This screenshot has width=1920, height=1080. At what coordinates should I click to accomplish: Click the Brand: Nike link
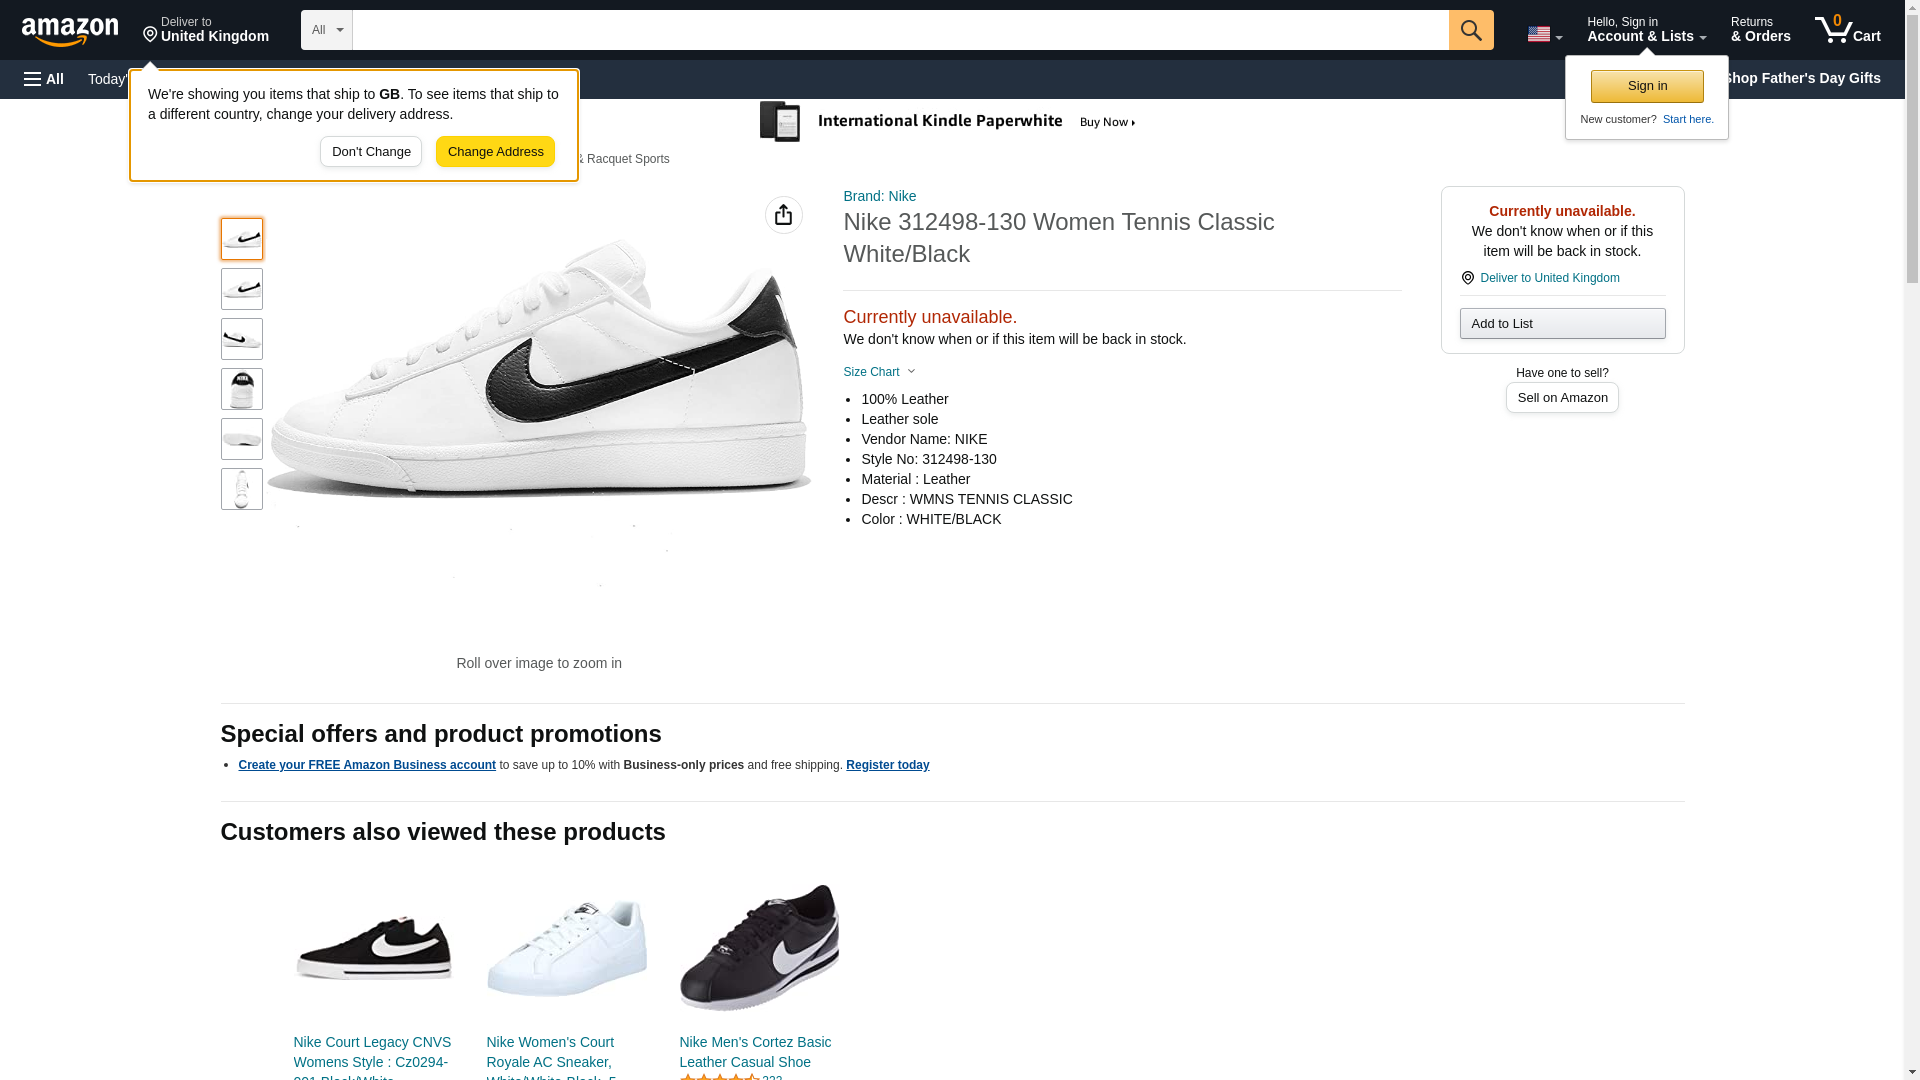879,196
